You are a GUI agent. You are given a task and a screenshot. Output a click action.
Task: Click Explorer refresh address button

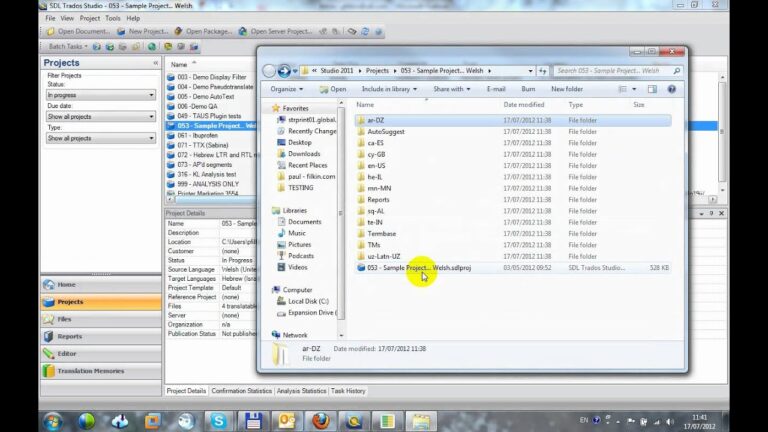tap(543, 71)
